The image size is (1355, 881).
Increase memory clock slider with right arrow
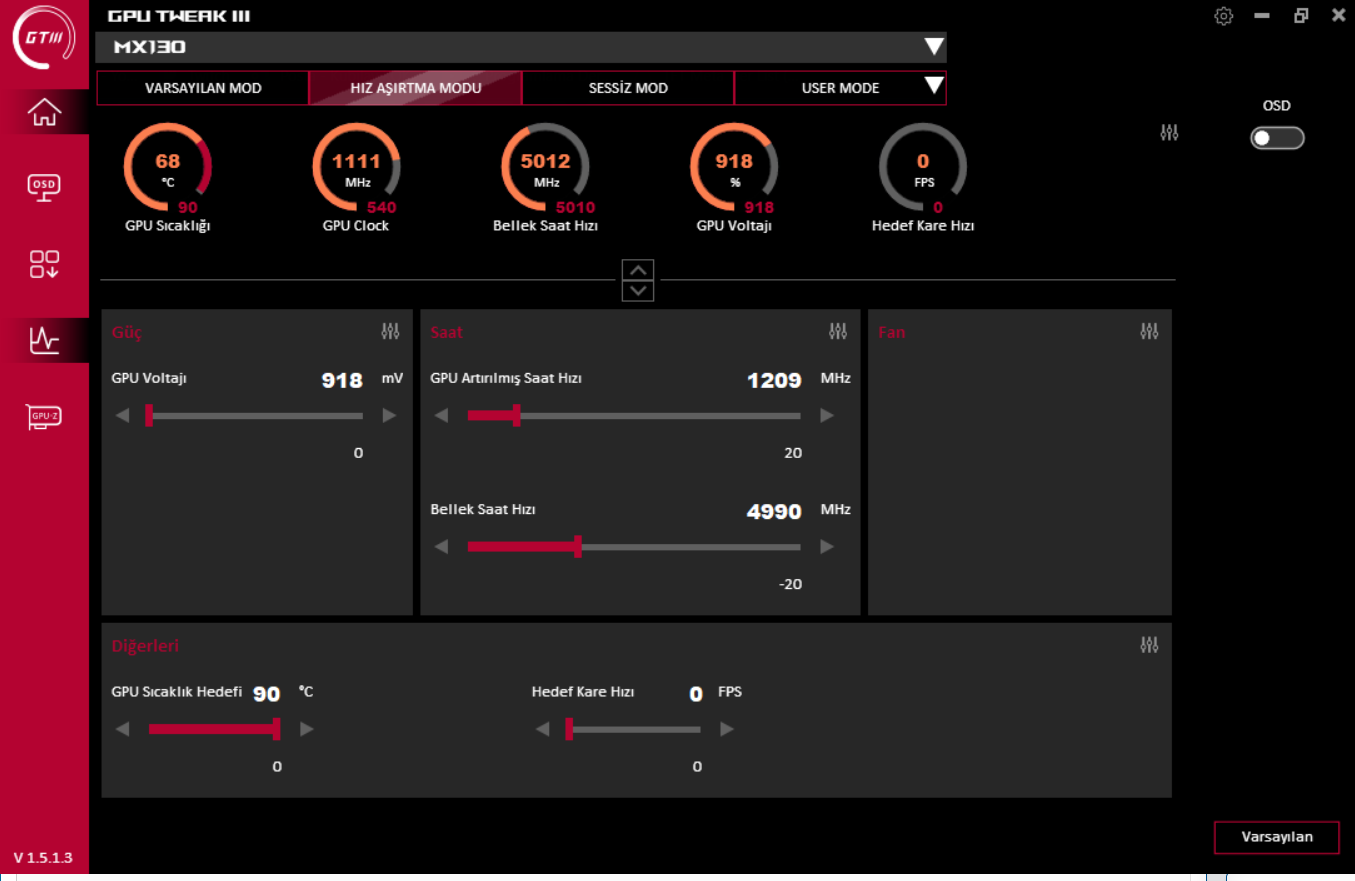827,547
